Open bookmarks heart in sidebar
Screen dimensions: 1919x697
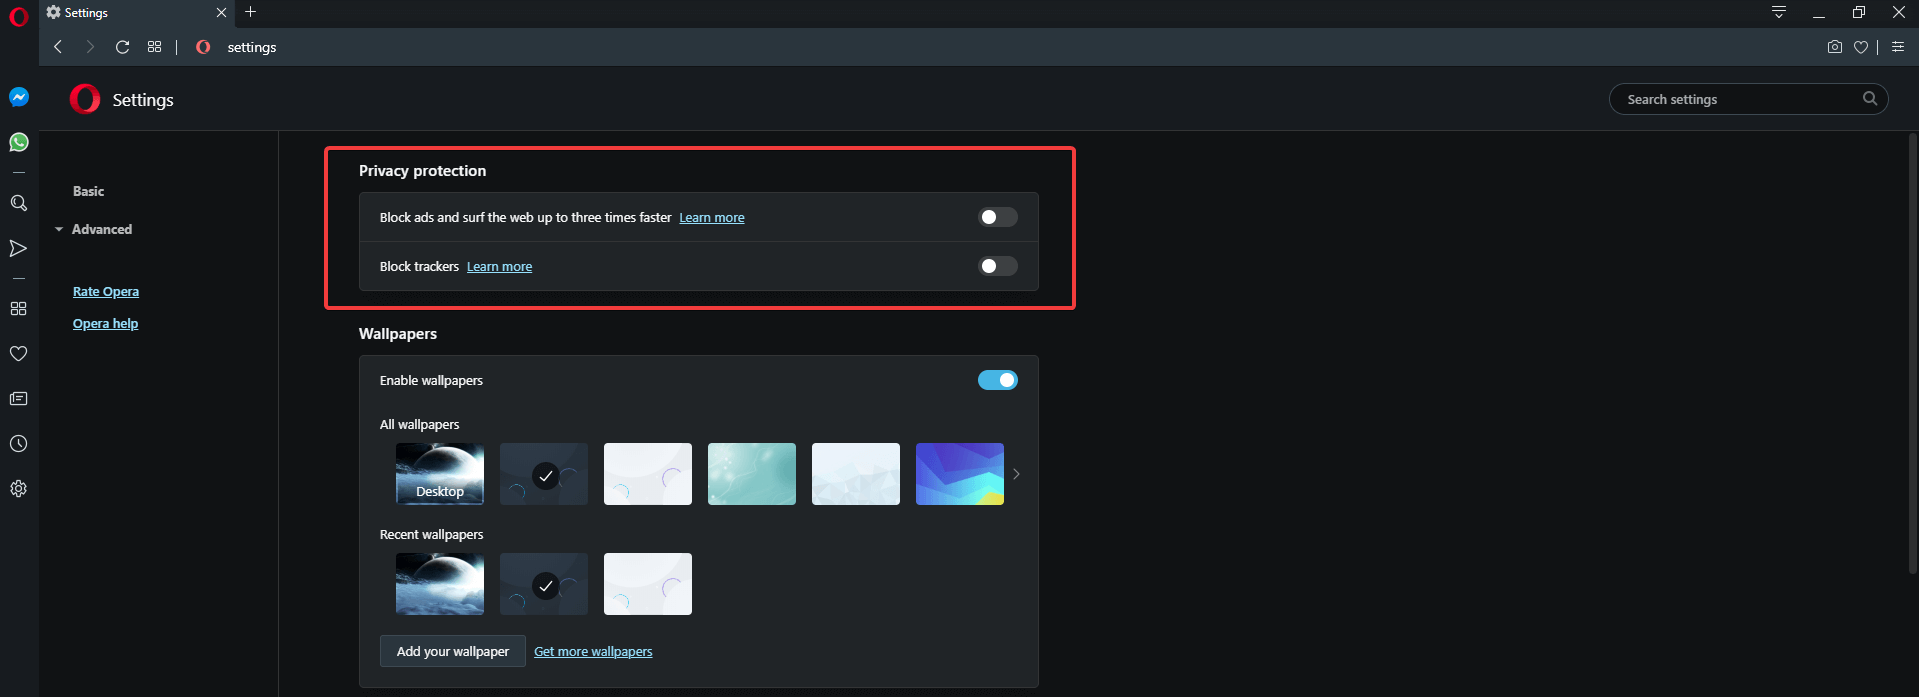point(18,354)
